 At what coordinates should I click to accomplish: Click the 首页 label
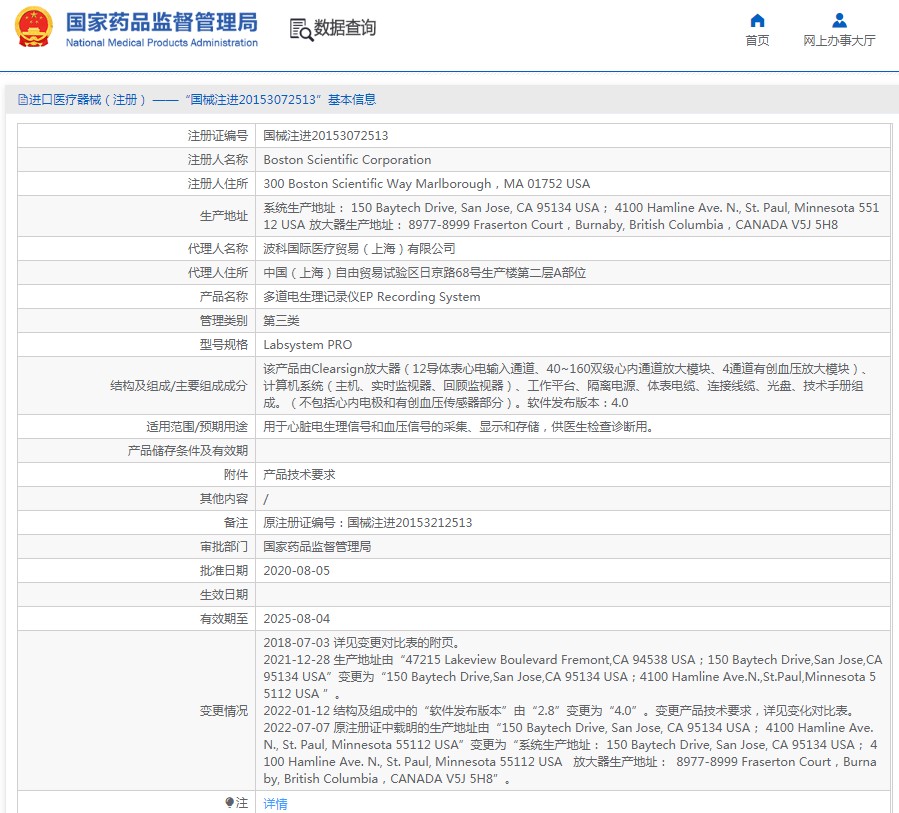(757, 40)
